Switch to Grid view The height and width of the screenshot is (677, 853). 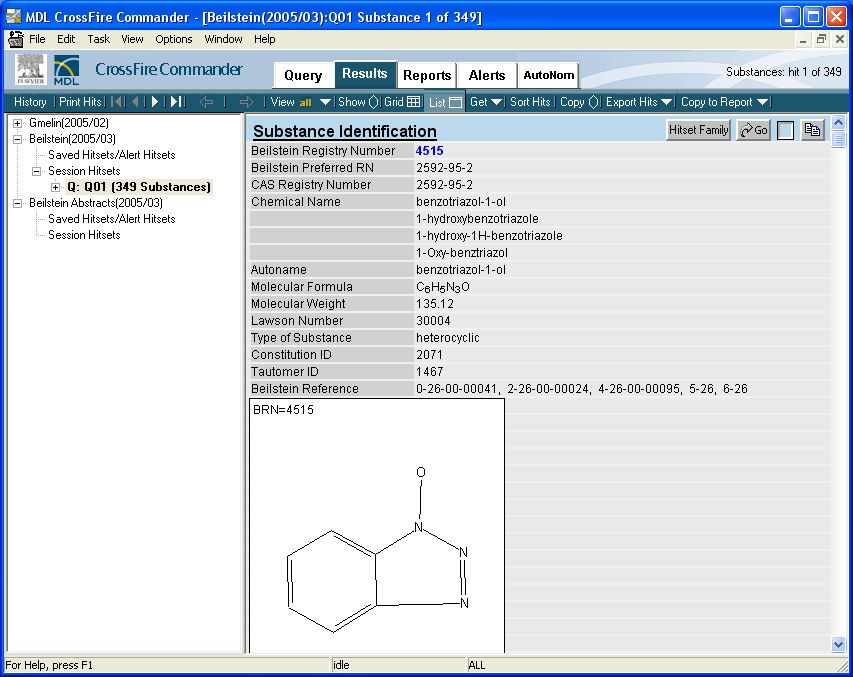pyautogui.click(x=402, y=102)
